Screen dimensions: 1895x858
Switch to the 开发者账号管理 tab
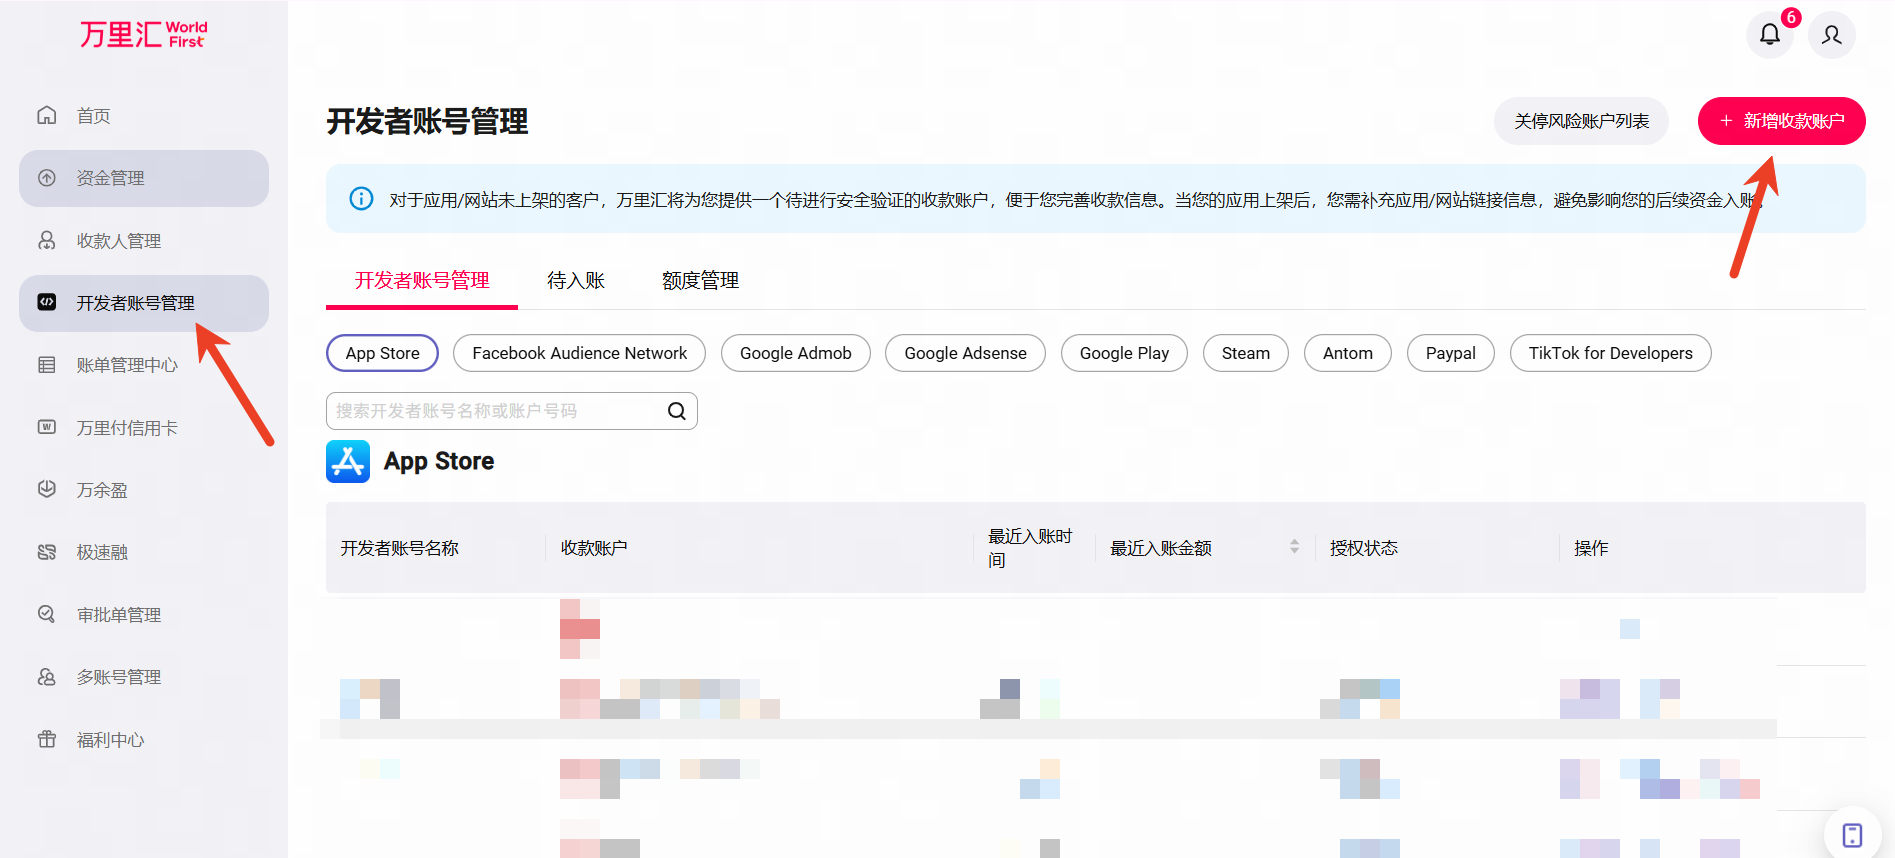422,281
